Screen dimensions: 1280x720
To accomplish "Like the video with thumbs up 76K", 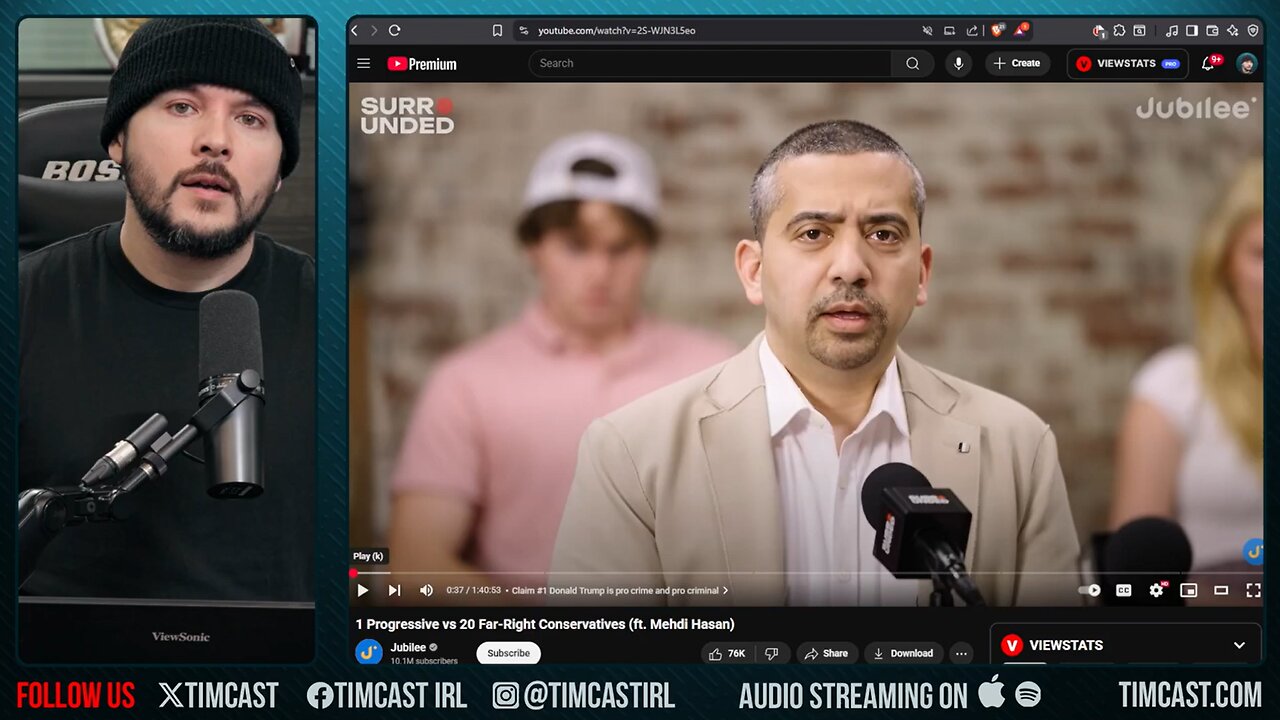I will [727, 654].
